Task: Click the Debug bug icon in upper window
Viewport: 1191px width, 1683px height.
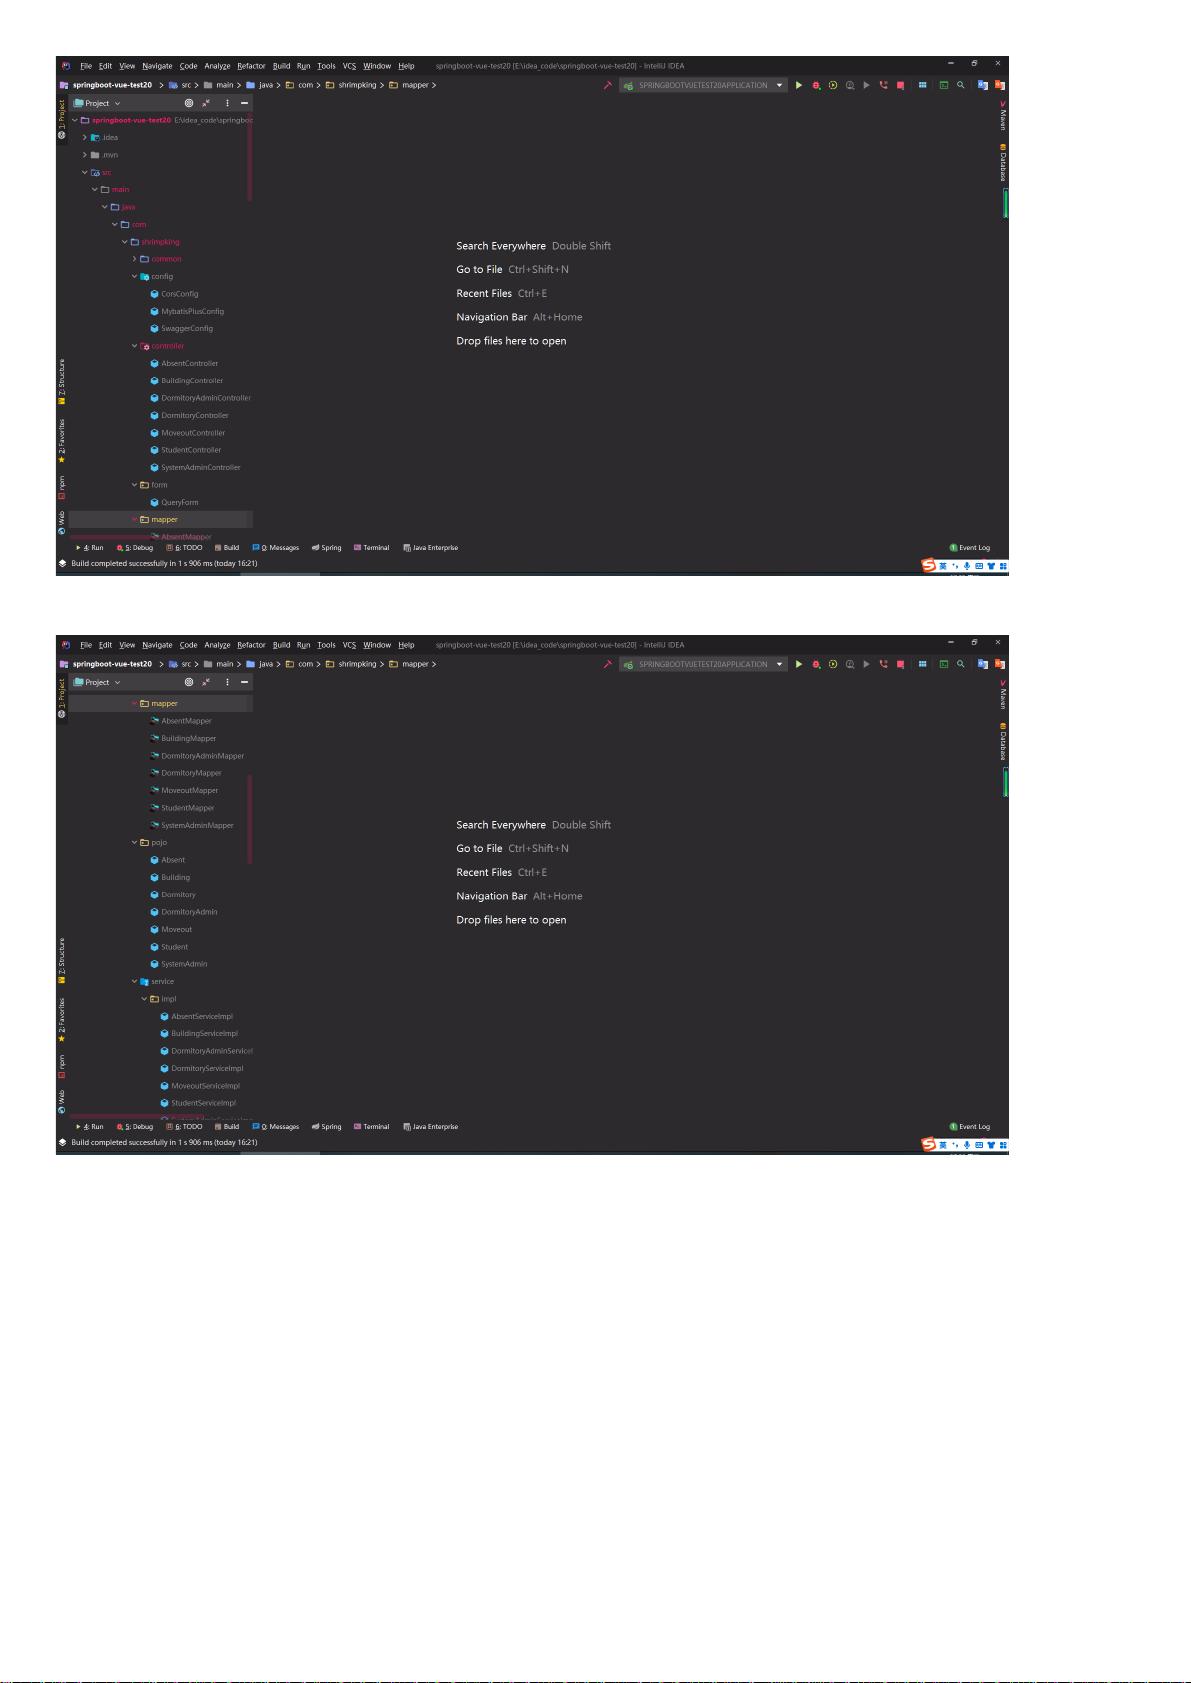Action: (816, 85)
